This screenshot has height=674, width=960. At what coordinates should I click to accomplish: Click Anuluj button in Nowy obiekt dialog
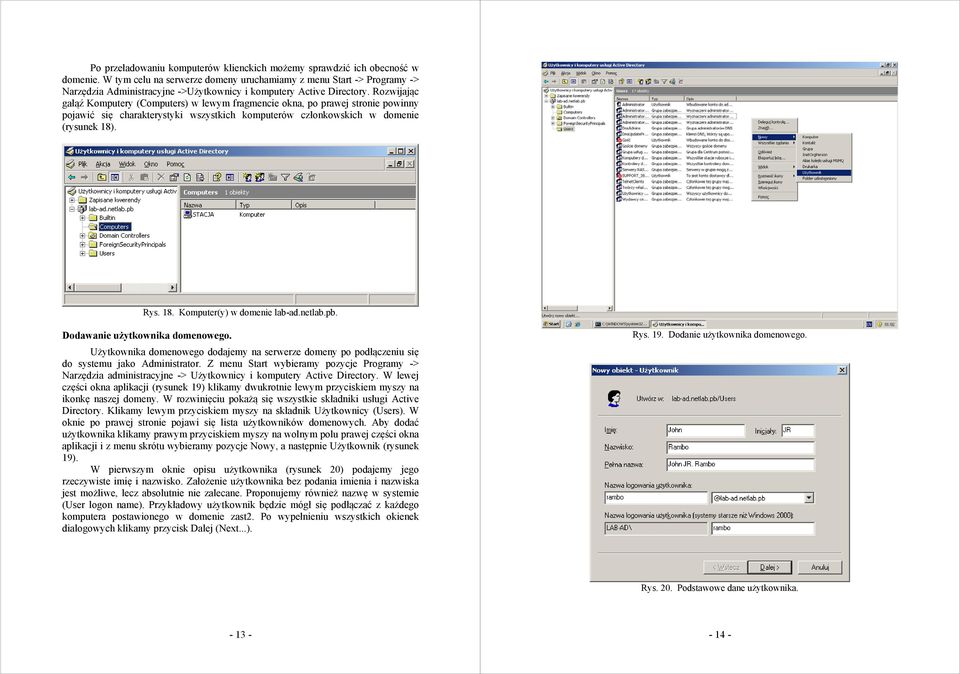[820, 567]
